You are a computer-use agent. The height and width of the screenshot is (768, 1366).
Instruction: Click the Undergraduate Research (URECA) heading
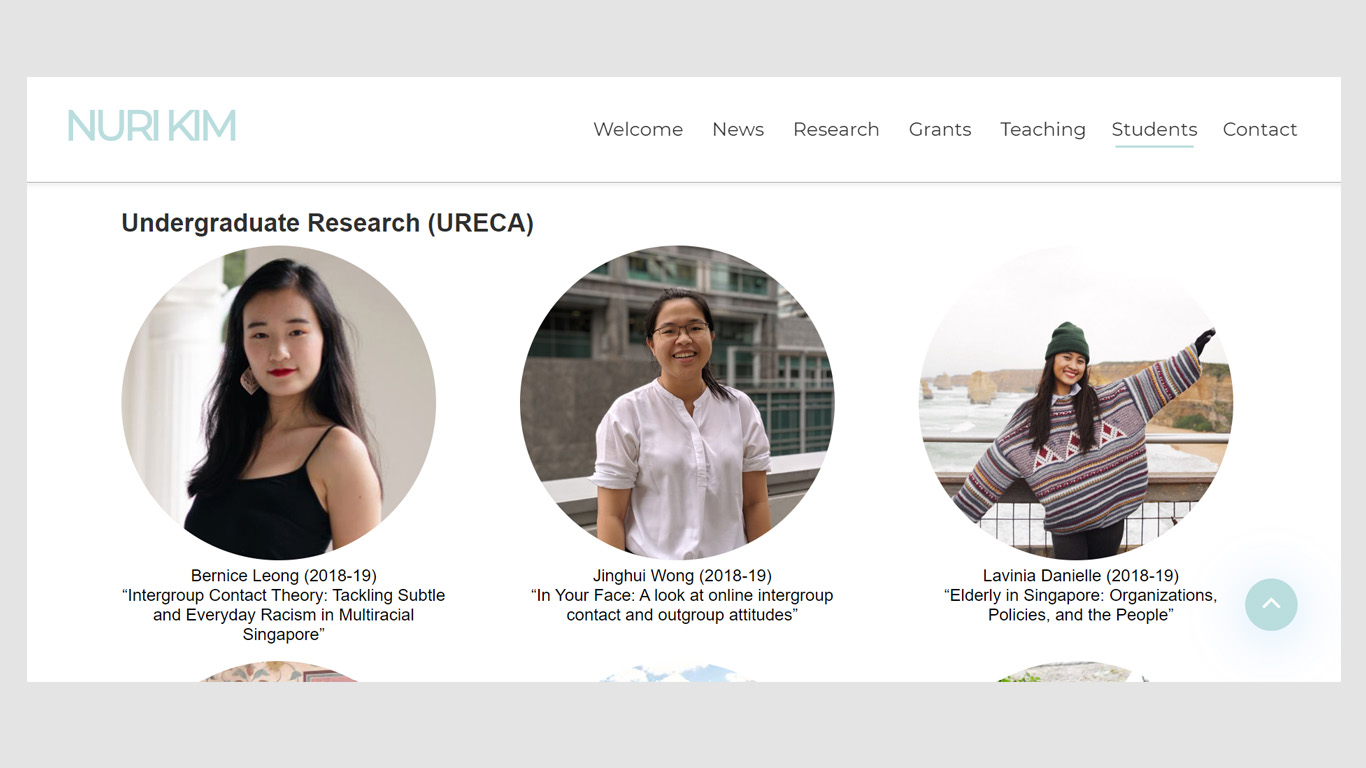328,223
